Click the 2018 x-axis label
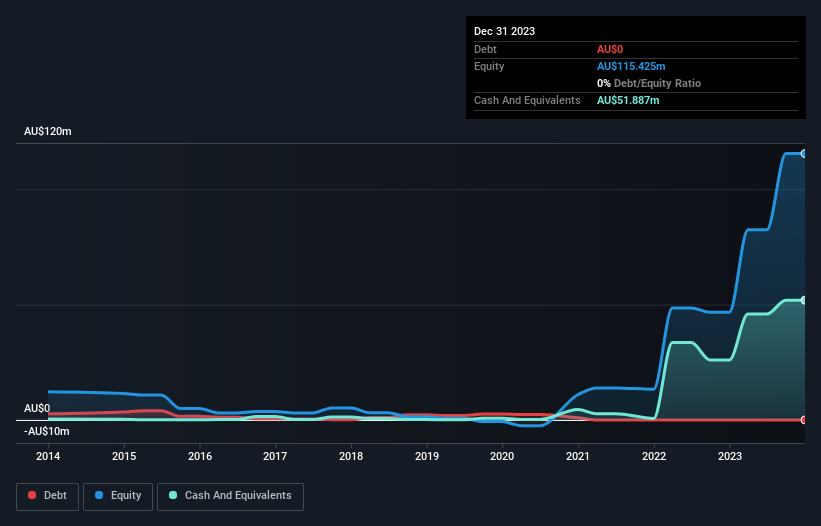 351,456
